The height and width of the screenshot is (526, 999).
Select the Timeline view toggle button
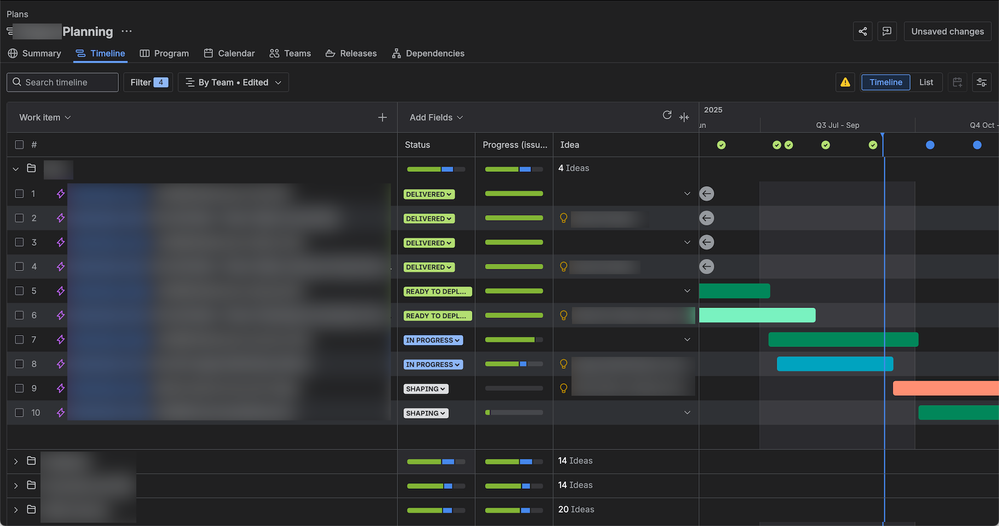pyautogui.click(x=886, y=82)
